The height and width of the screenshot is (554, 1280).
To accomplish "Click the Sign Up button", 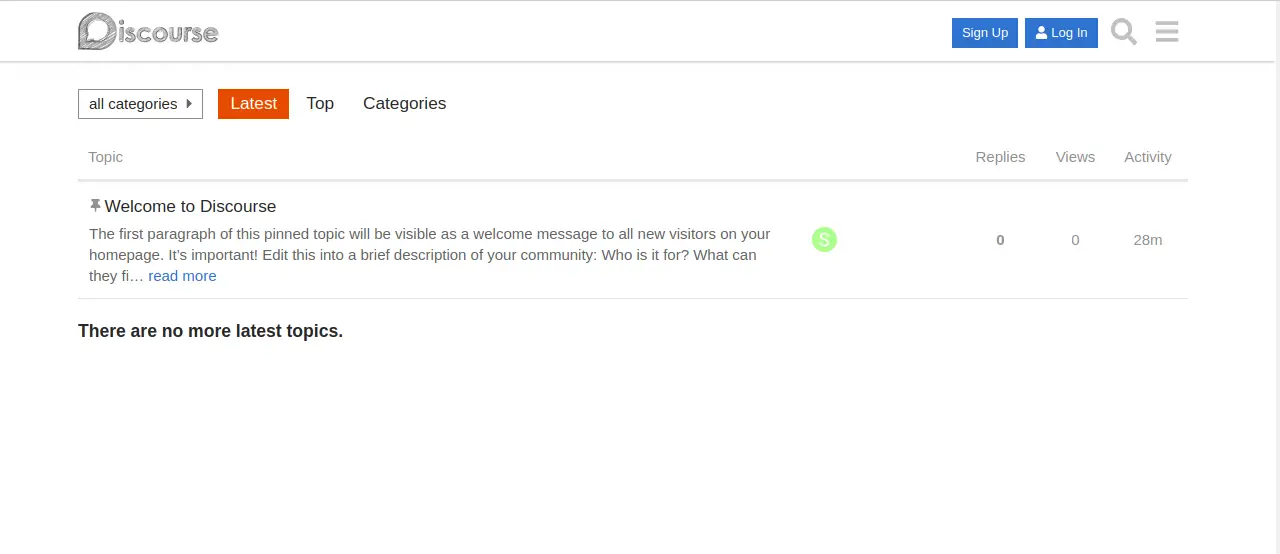I will click(x=985, y=33).
